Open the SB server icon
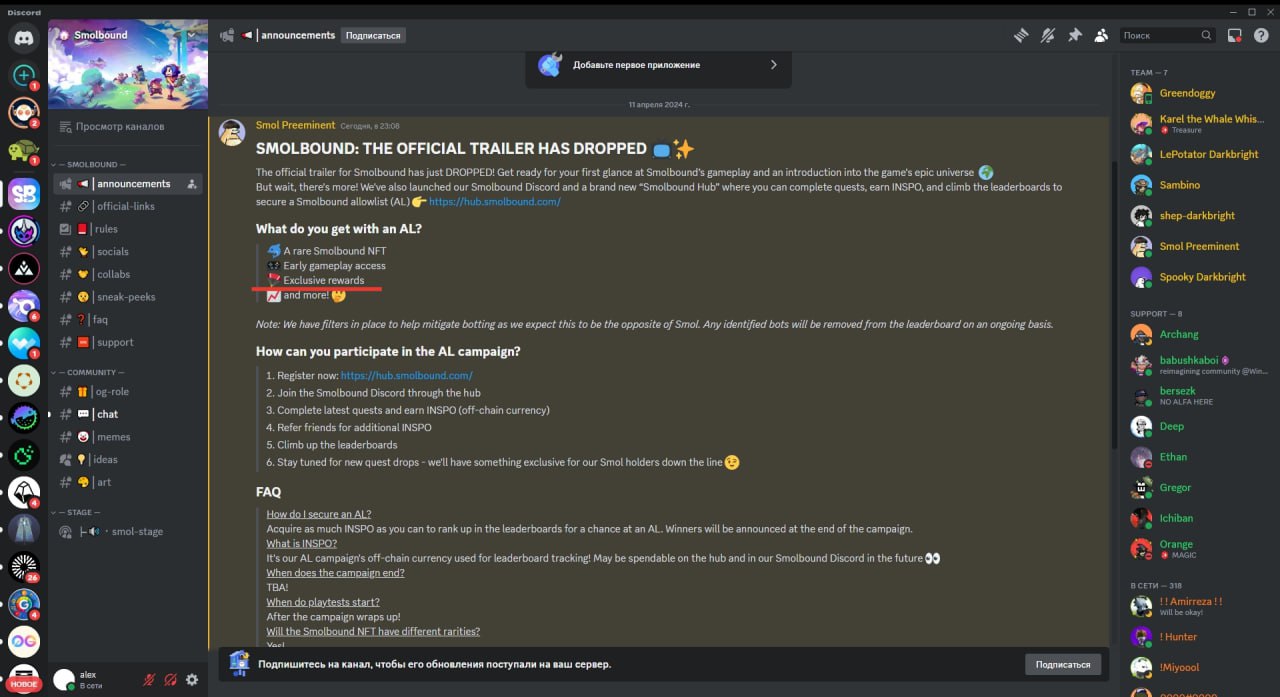 point(24,193)
